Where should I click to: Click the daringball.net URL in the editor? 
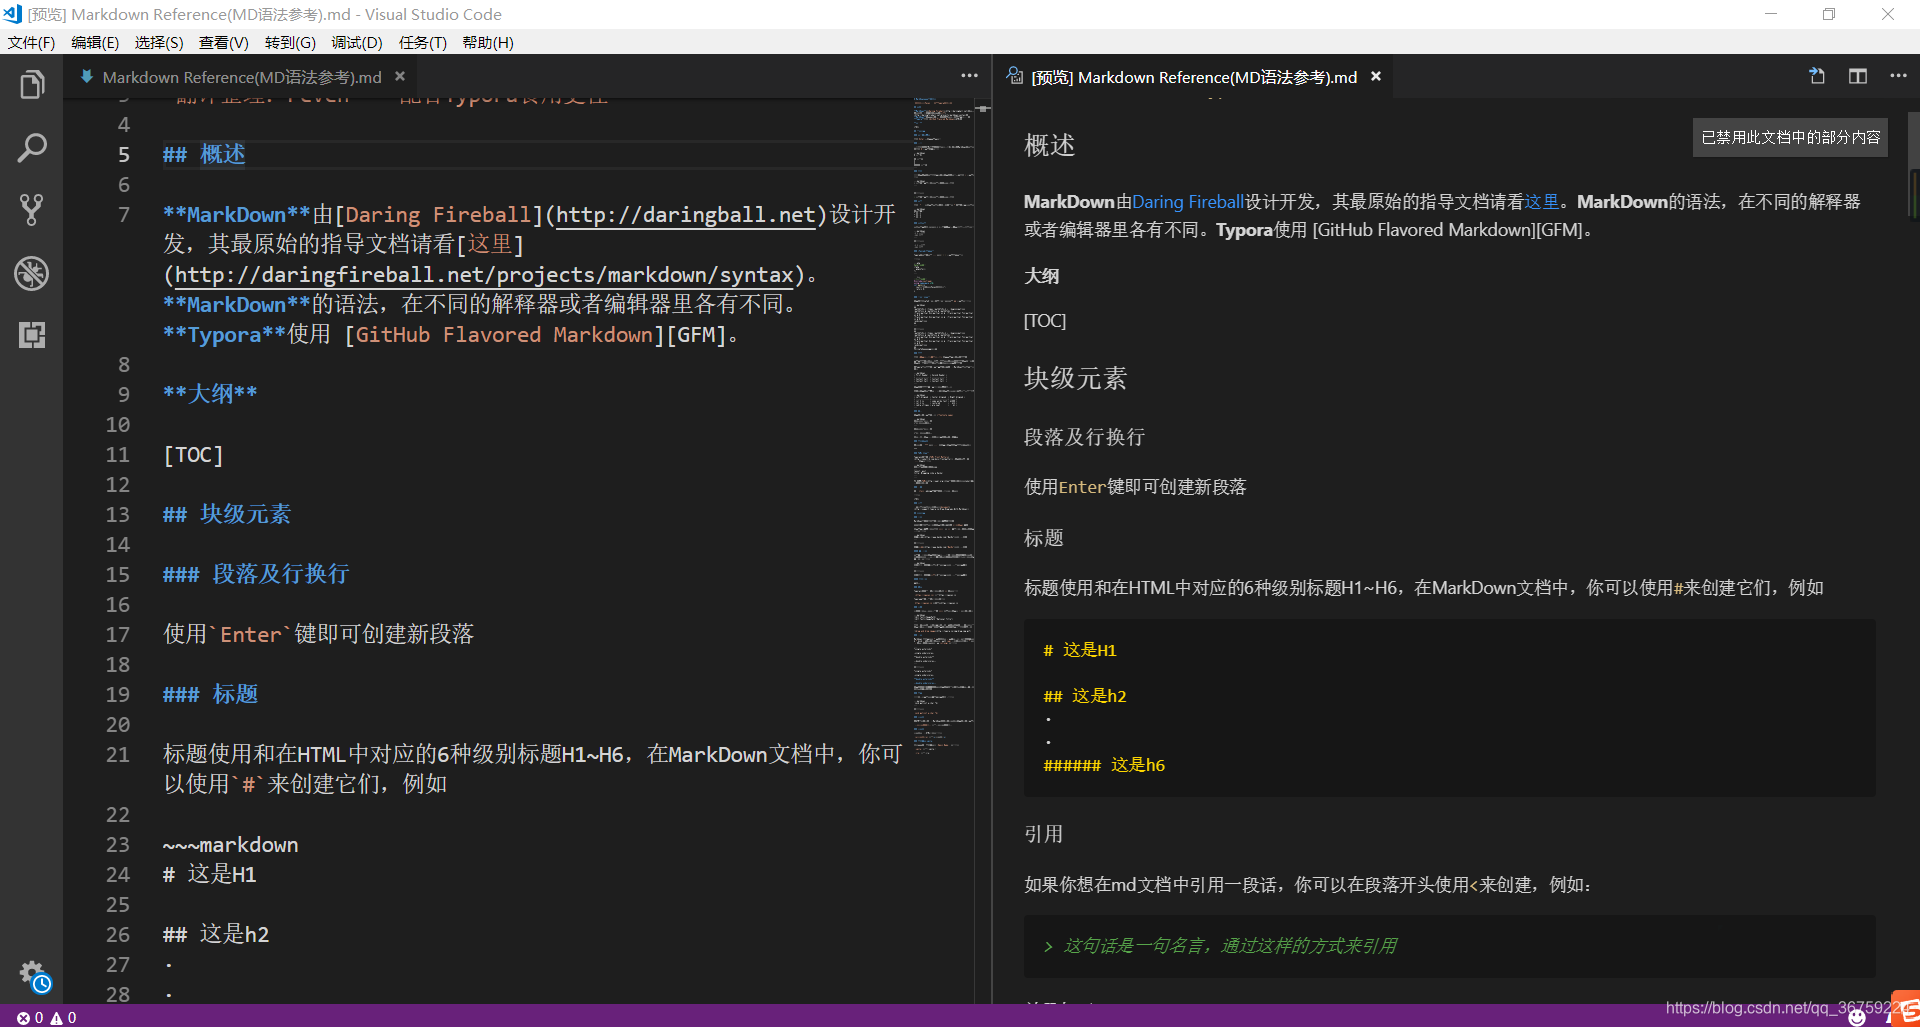[x=685, y=215]
